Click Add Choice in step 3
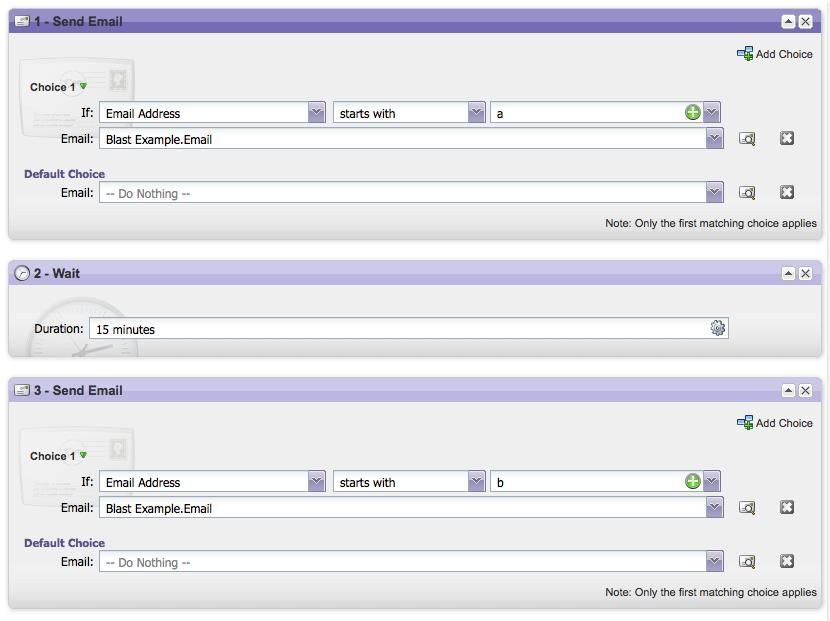 pyautogui.click(x=775, y=423)
